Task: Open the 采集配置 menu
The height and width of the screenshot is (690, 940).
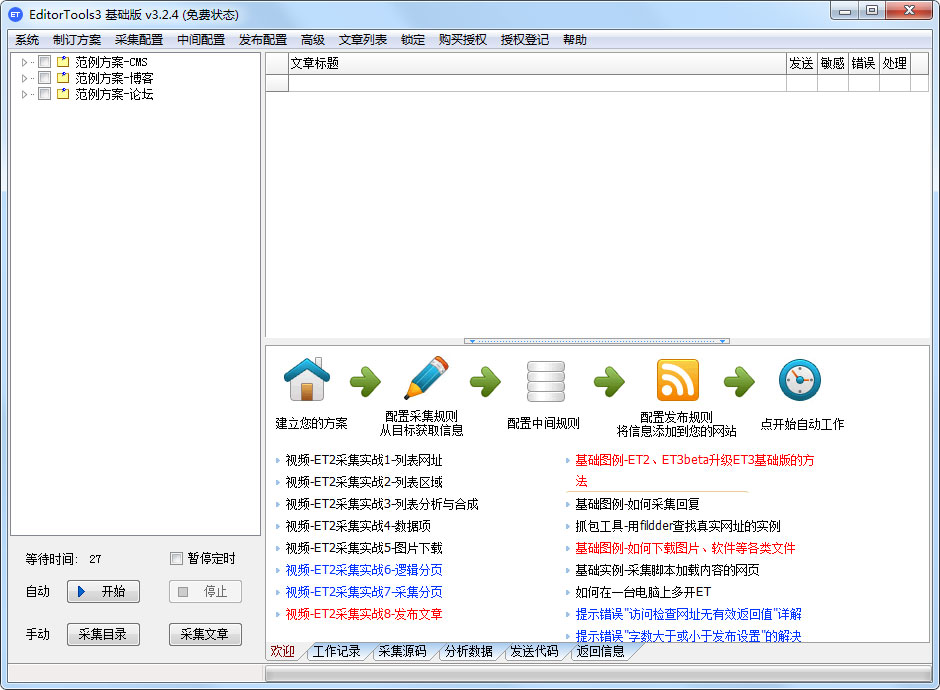Action: 139,40
